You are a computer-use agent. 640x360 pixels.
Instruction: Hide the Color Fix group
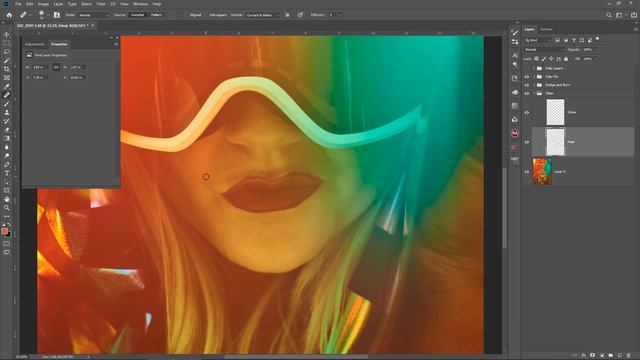click(x=527, y=76)
